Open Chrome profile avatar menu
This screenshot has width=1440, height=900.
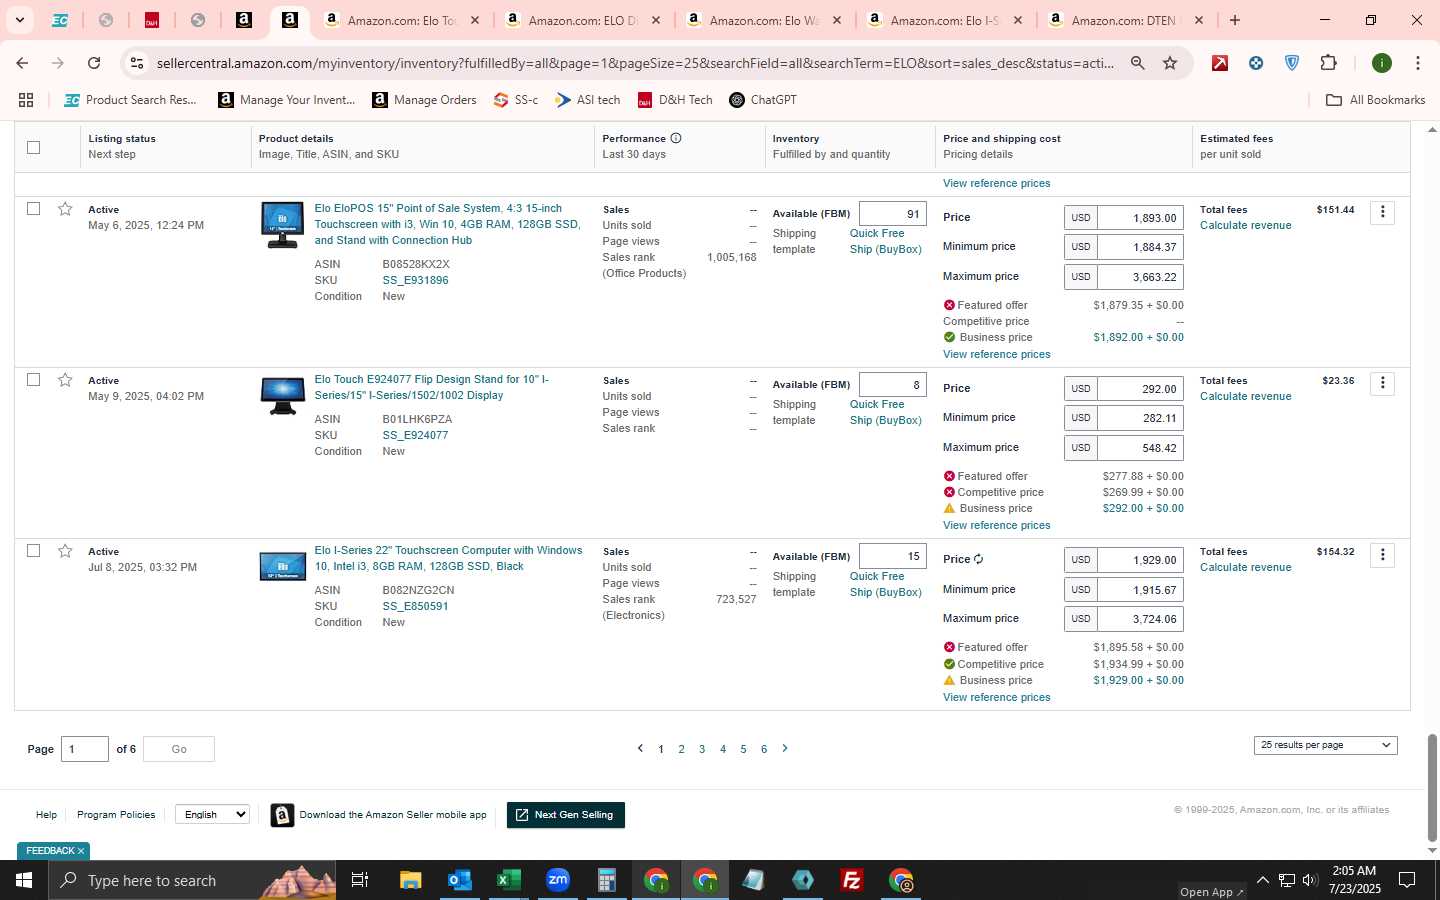click(1382, 63)
